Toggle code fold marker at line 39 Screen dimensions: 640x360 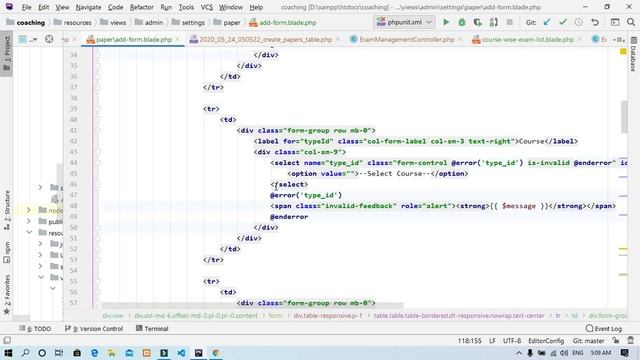[98, 109]
